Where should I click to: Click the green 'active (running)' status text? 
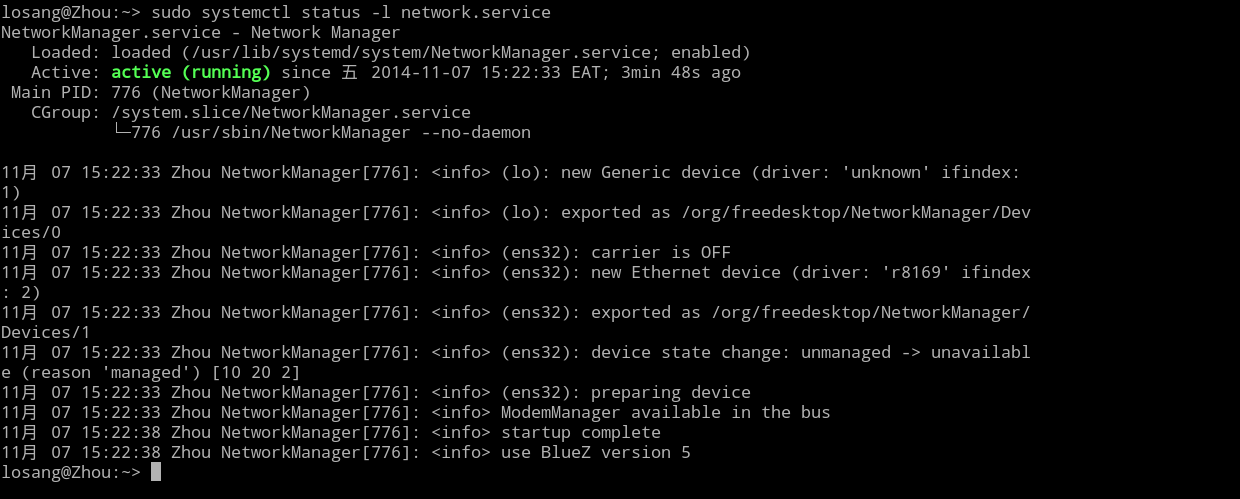pos(191,72)
